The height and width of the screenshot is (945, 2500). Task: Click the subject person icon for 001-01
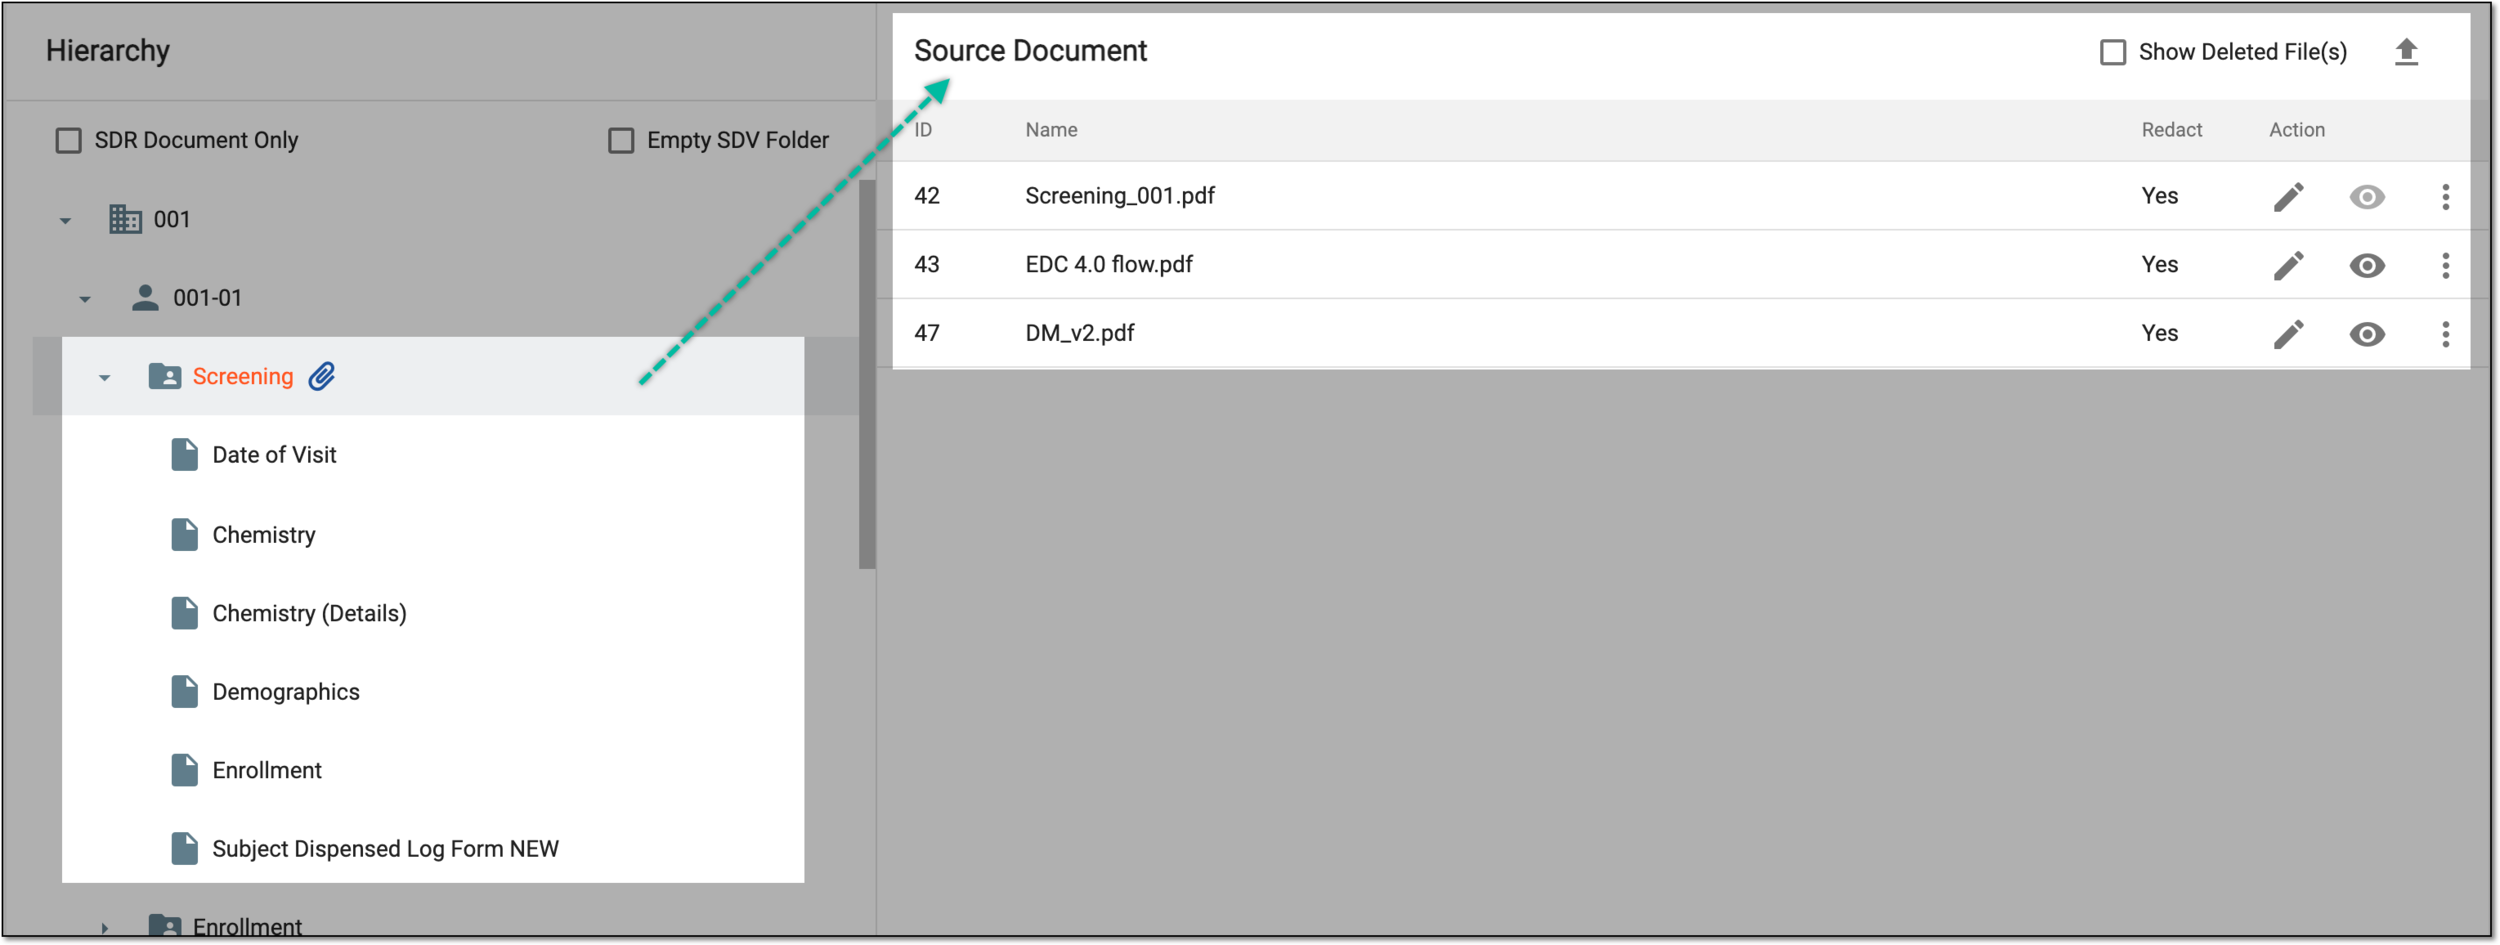[x=145, y=298]
